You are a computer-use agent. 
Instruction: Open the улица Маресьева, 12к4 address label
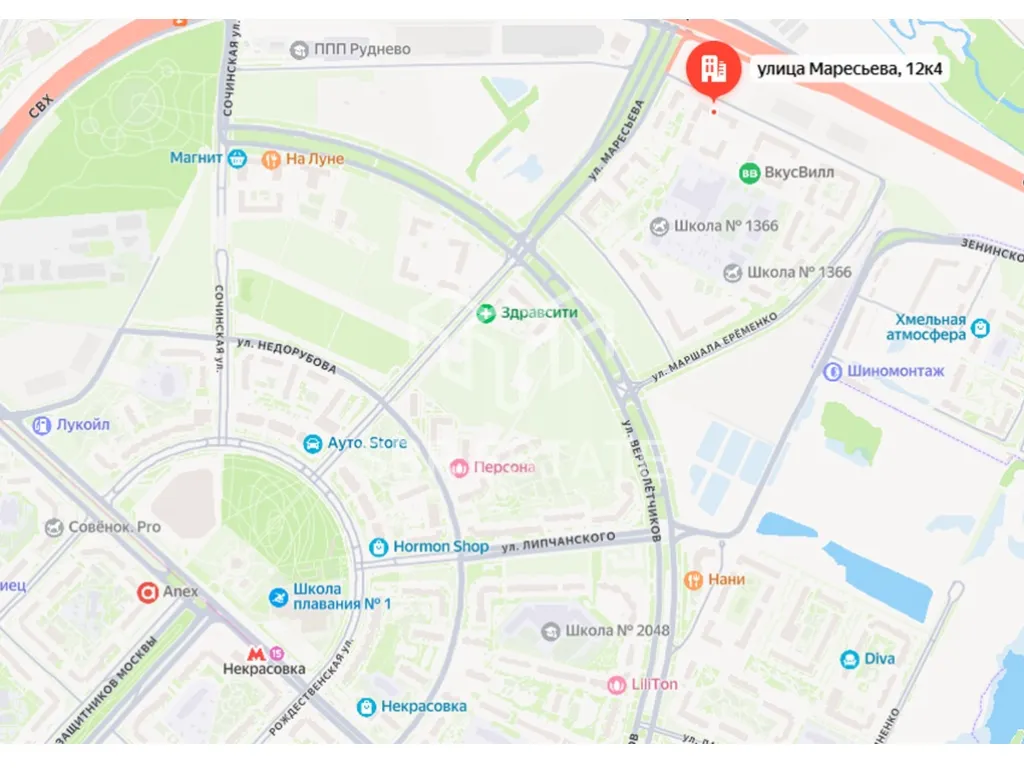(850, 69)
